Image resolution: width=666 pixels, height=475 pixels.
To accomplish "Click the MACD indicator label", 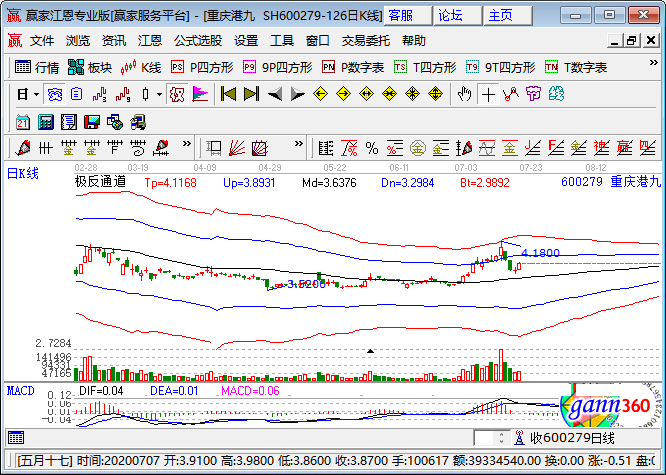I will [x=20, y=390].
